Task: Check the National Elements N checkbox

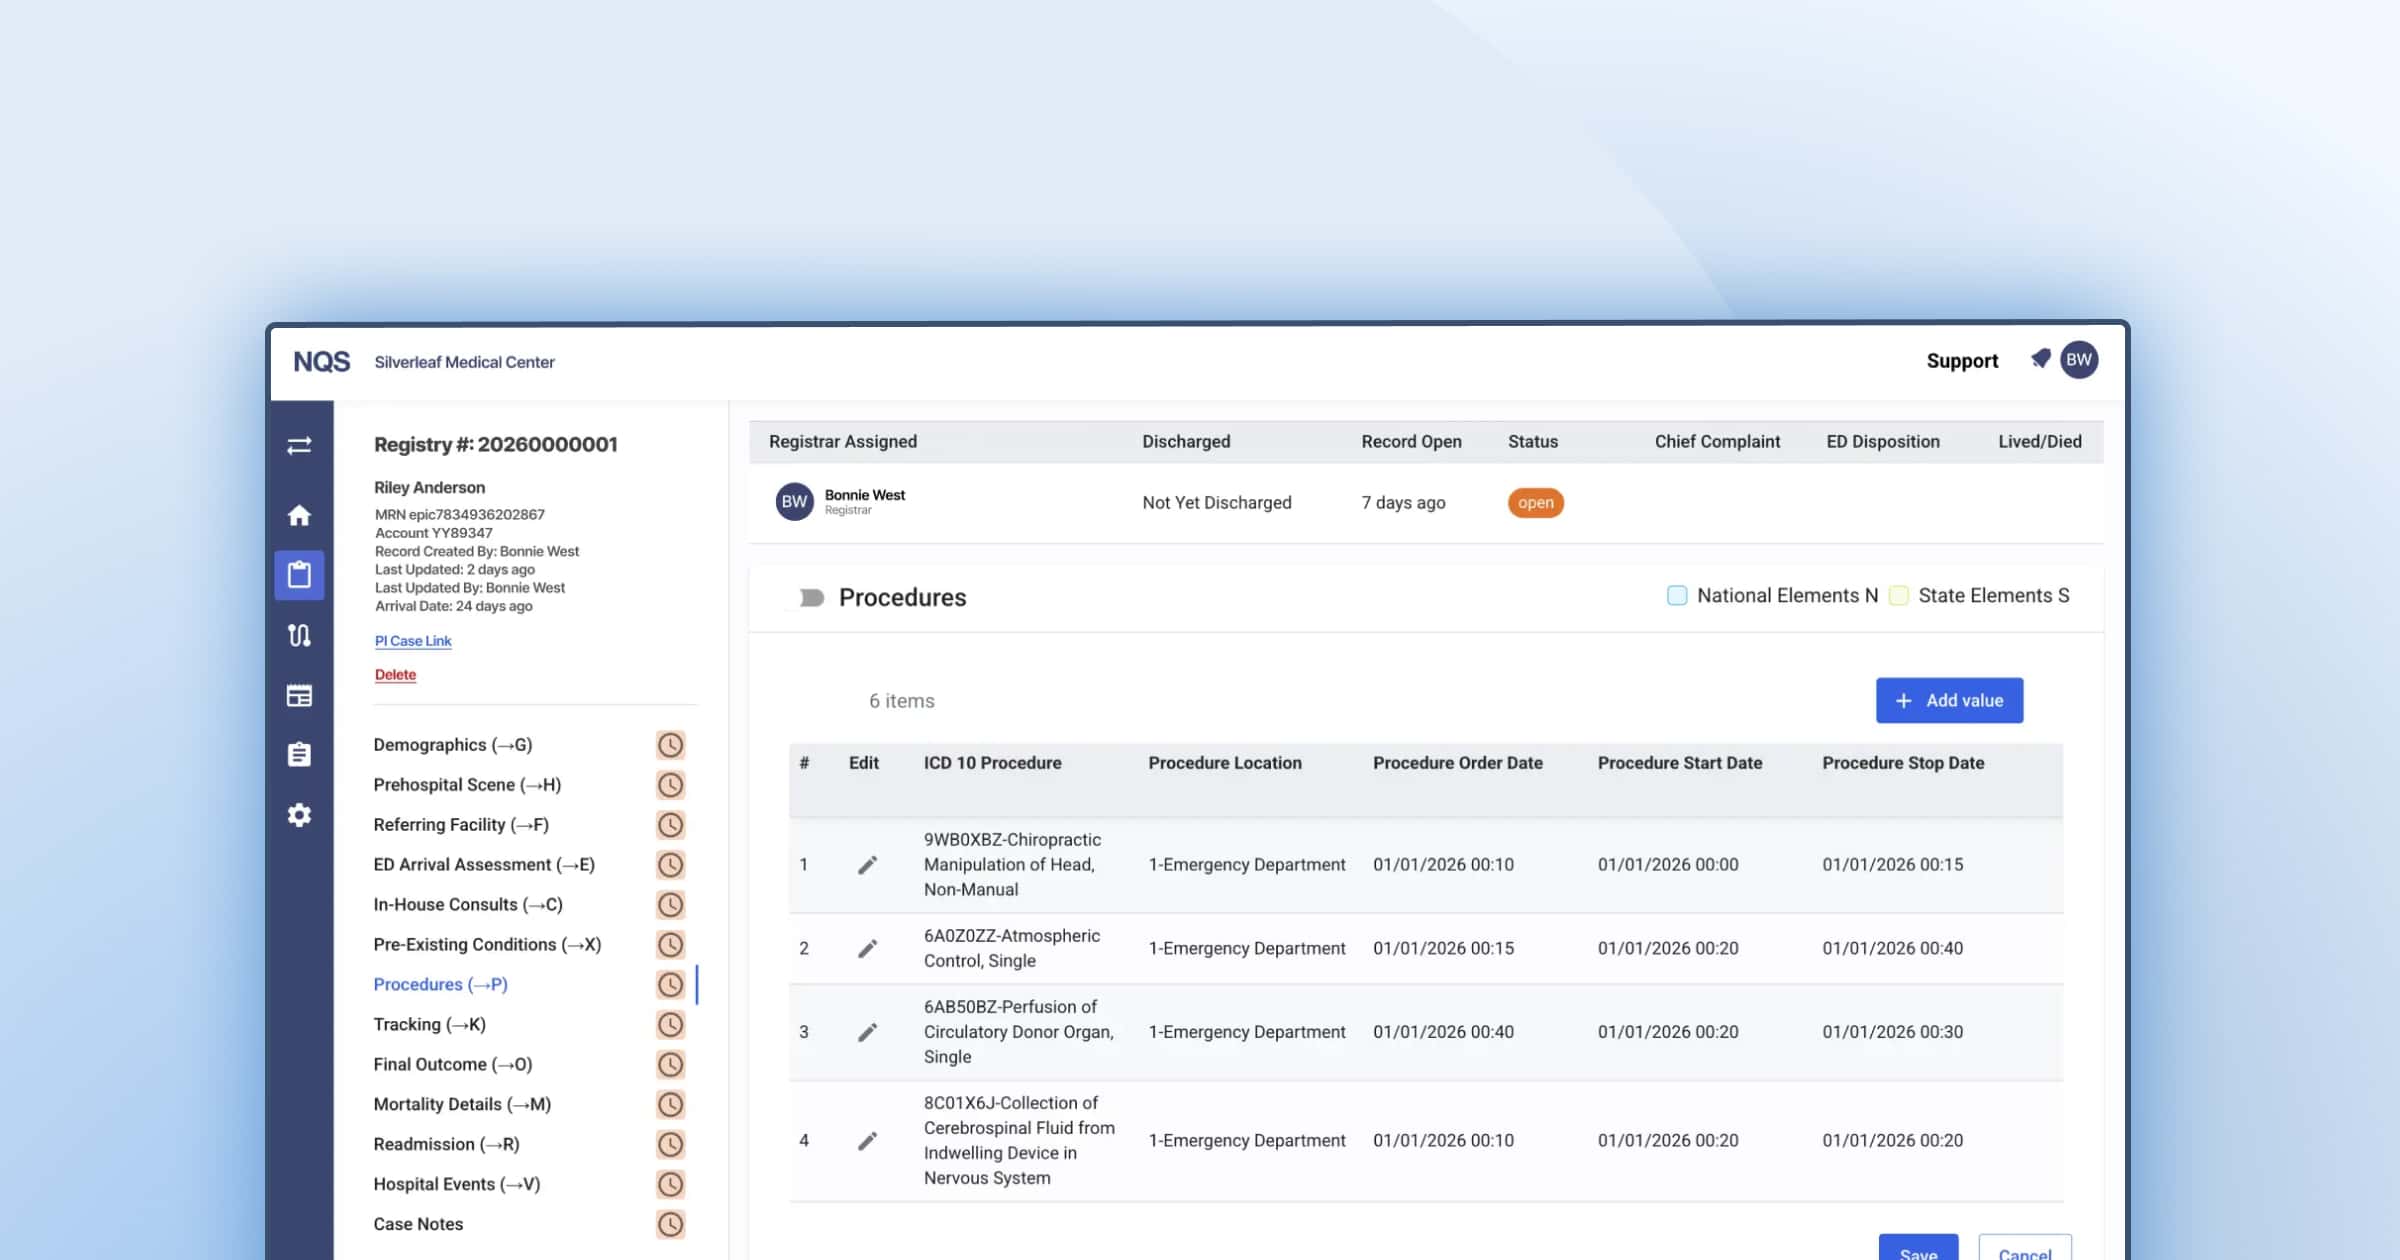Action: pyautogui.click(x=1677, y=595)
